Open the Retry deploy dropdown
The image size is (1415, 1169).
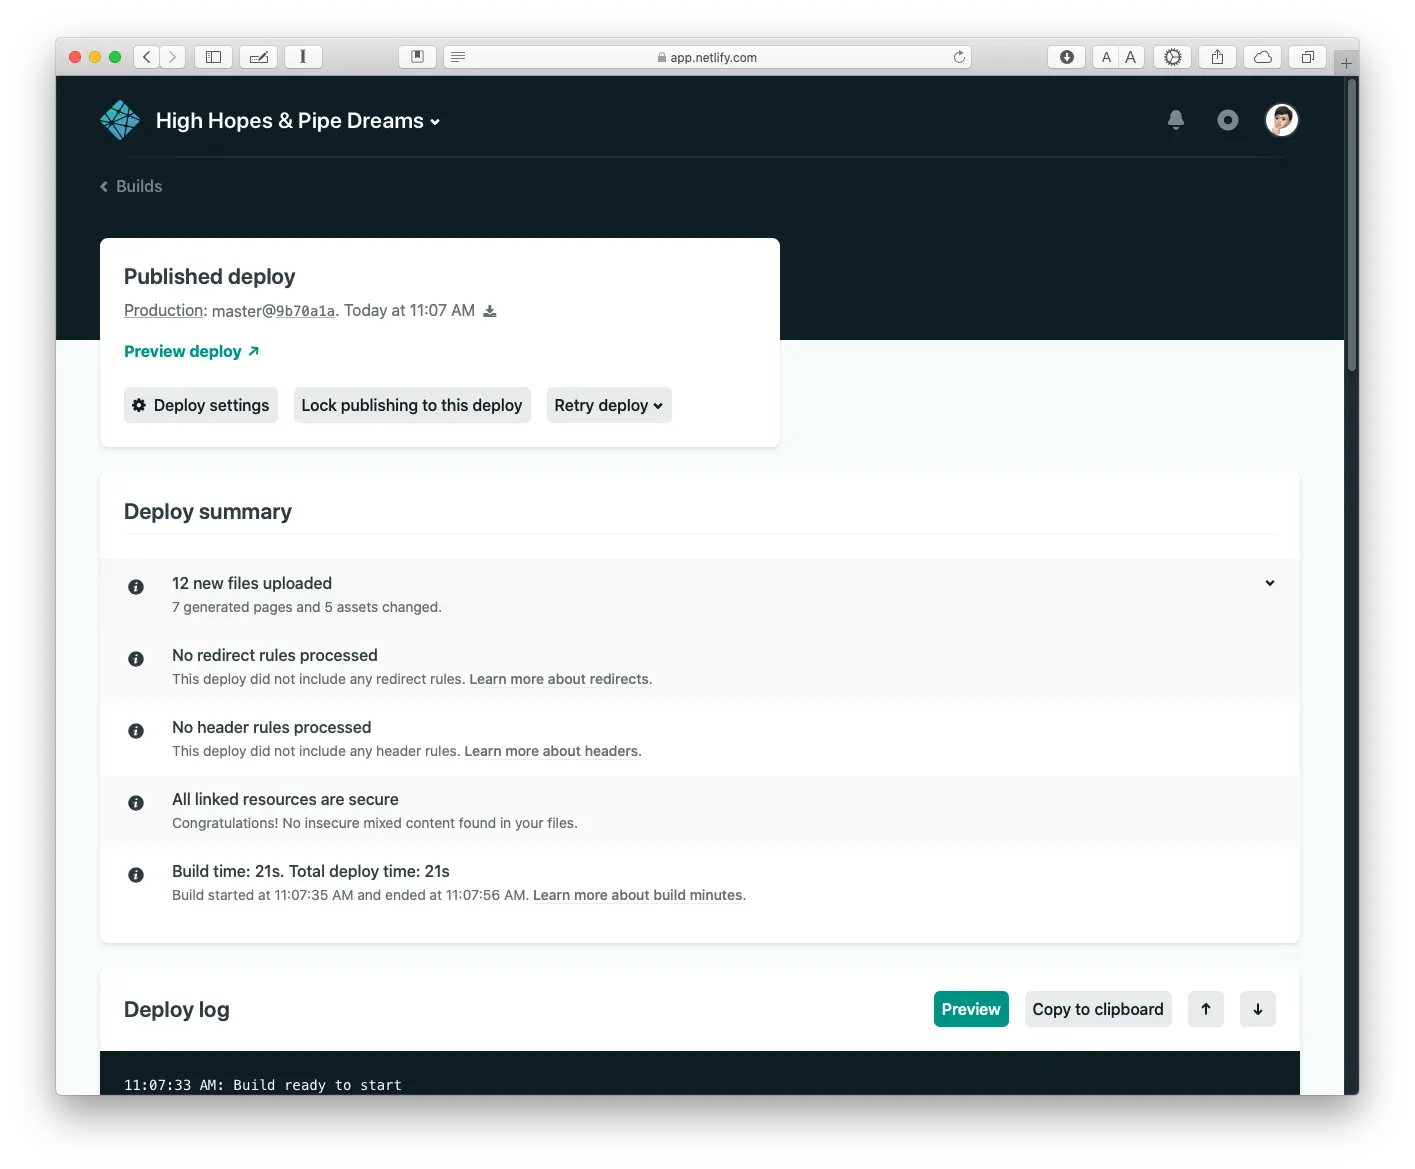[609, 405]
